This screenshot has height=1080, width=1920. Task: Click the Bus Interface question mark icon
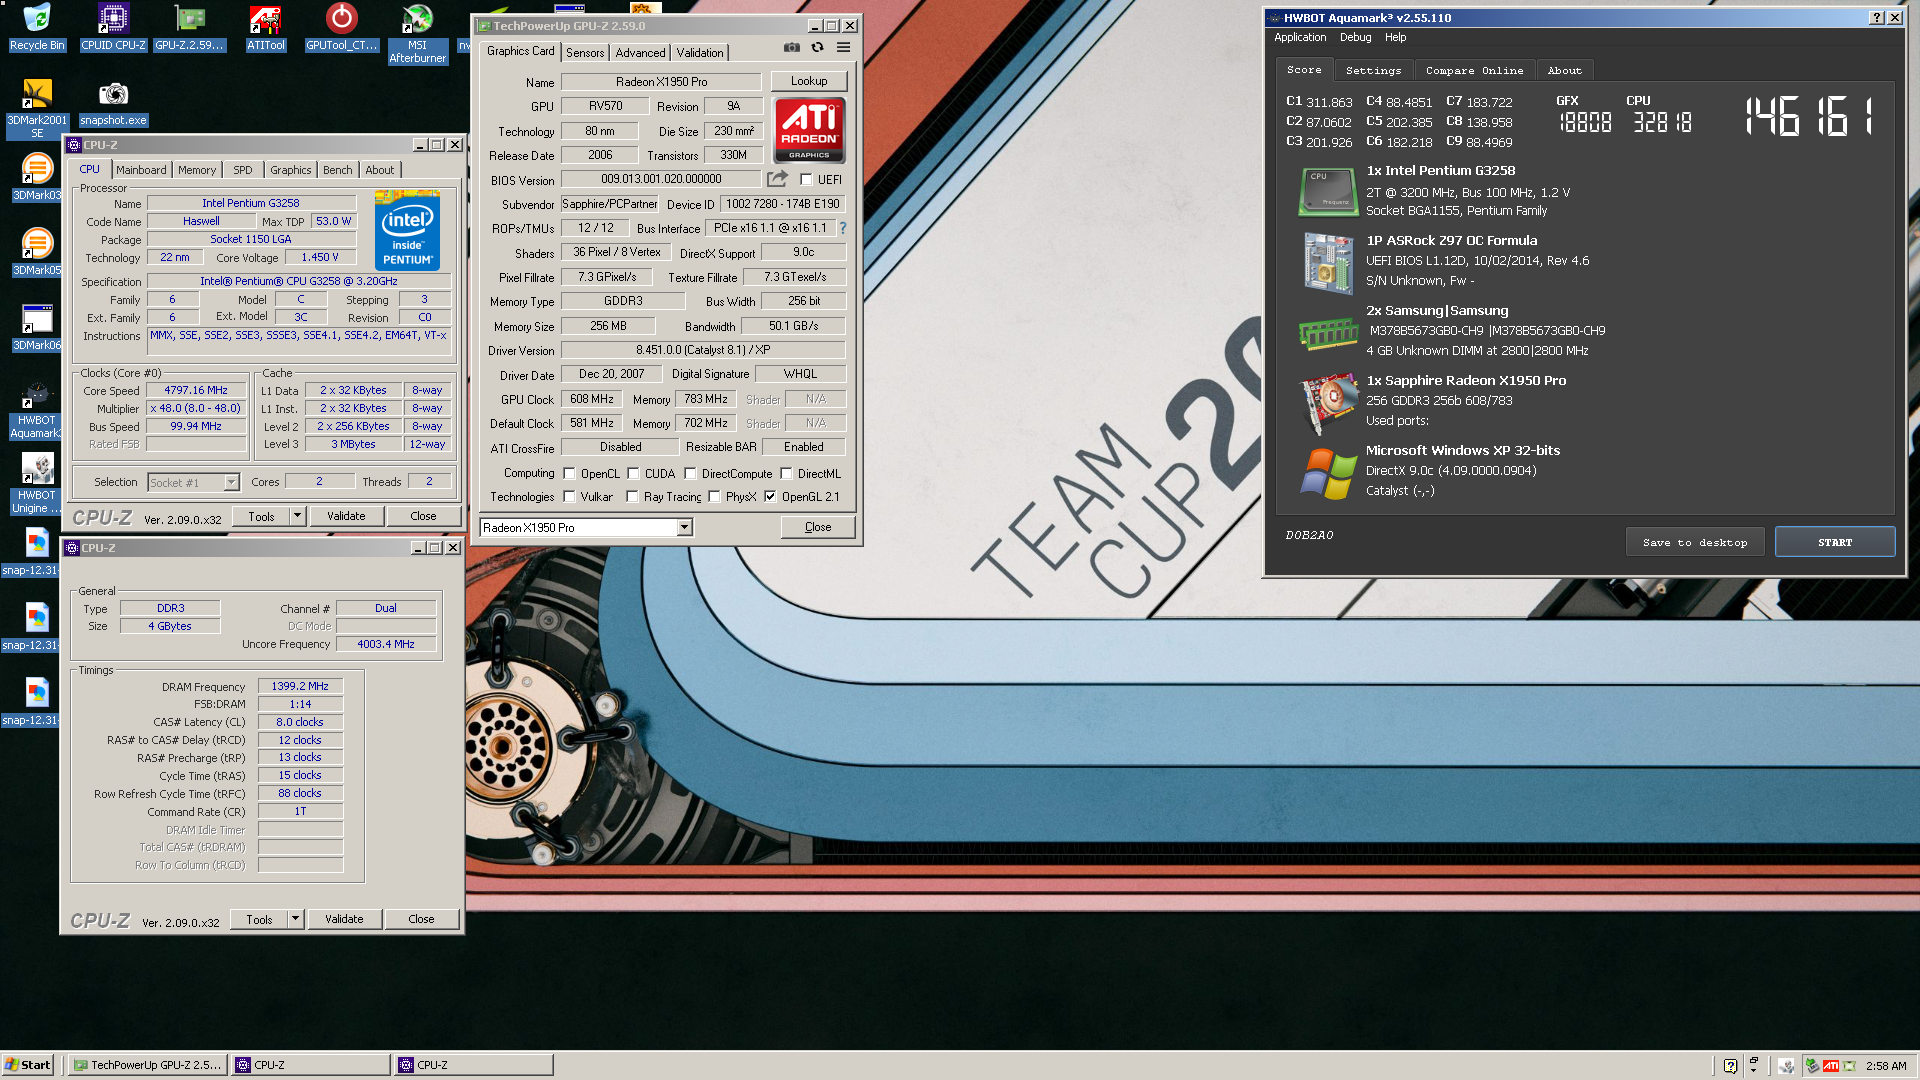[842, 228]
